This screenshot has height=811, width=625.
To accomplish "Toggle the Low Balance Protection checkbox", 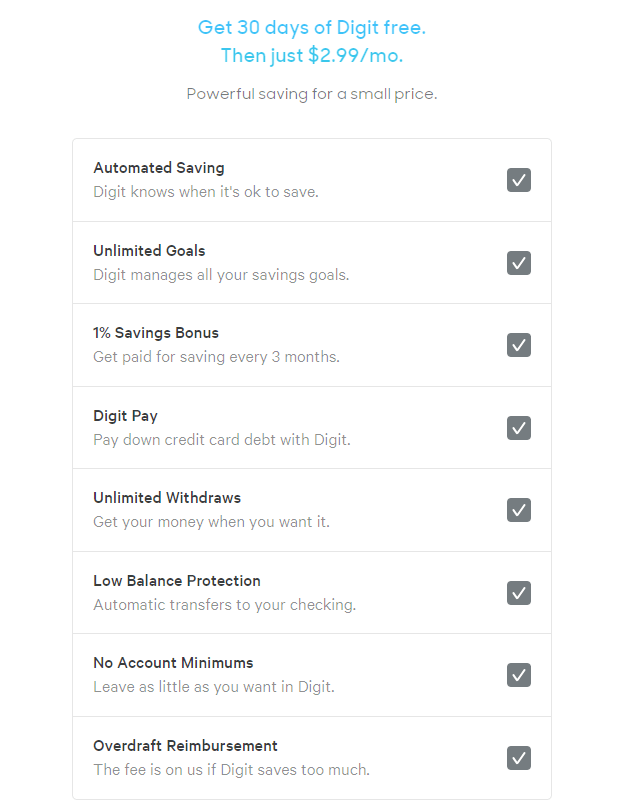I will click(518, 593).
